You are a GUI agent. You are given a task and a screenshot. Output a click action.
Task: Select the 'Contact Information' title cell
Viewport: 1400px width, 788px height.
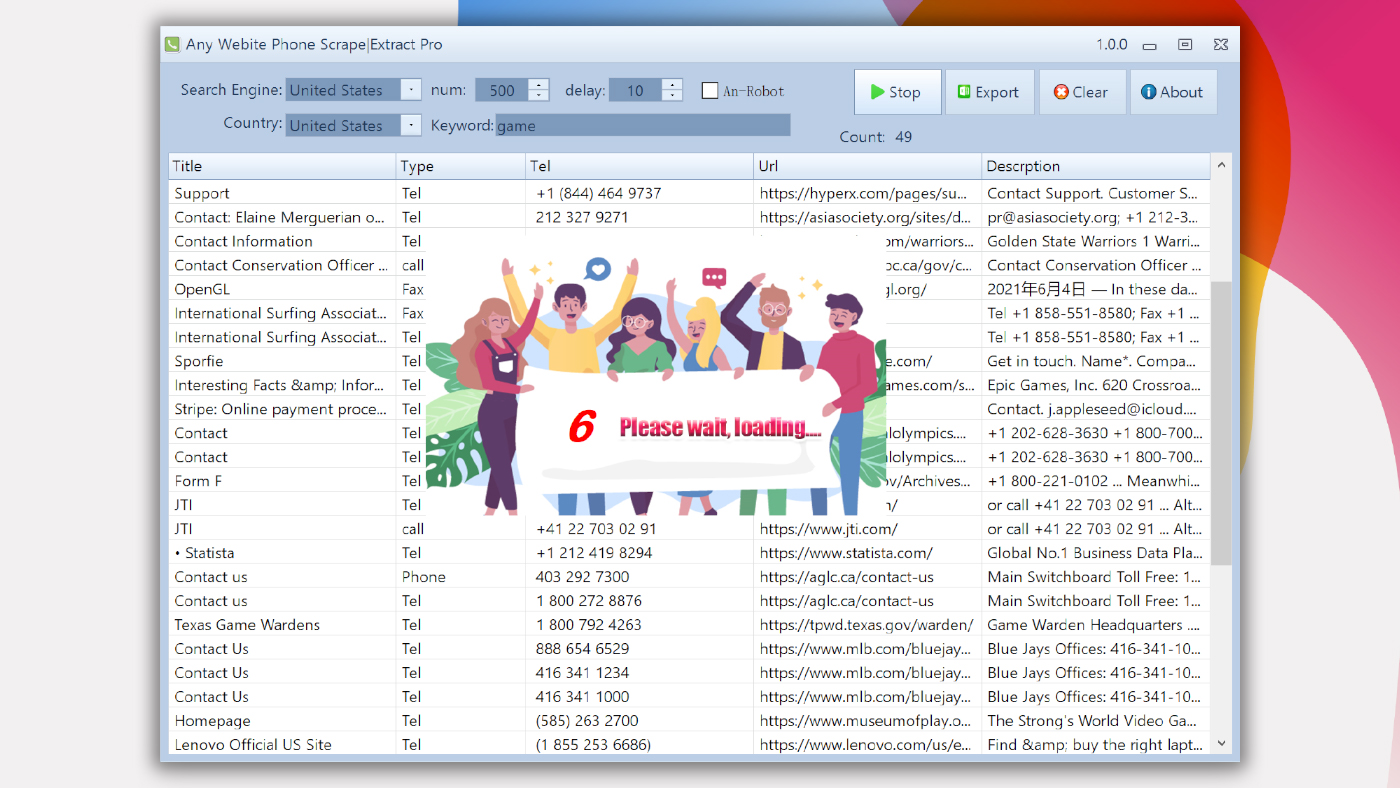282,241
